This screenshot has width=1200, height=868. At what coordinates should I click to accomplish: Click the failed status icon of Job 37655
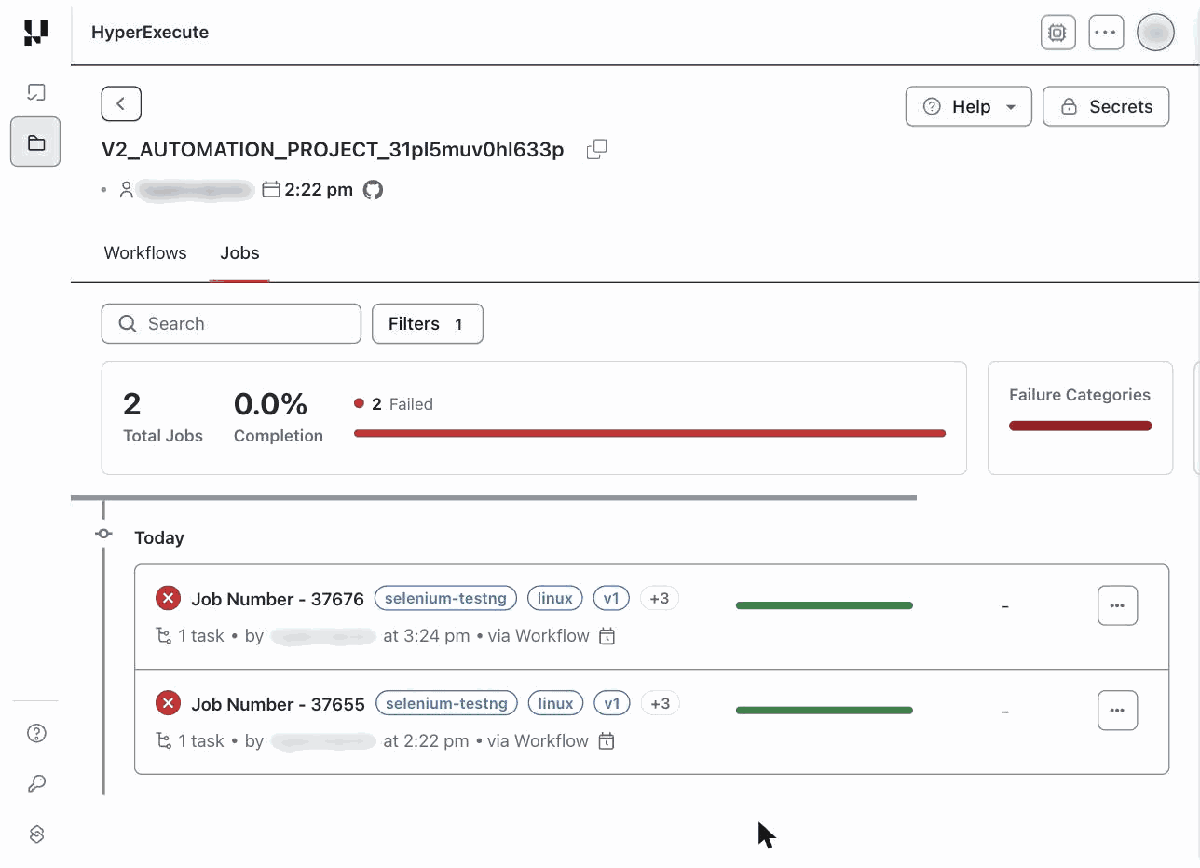point(168,703)
